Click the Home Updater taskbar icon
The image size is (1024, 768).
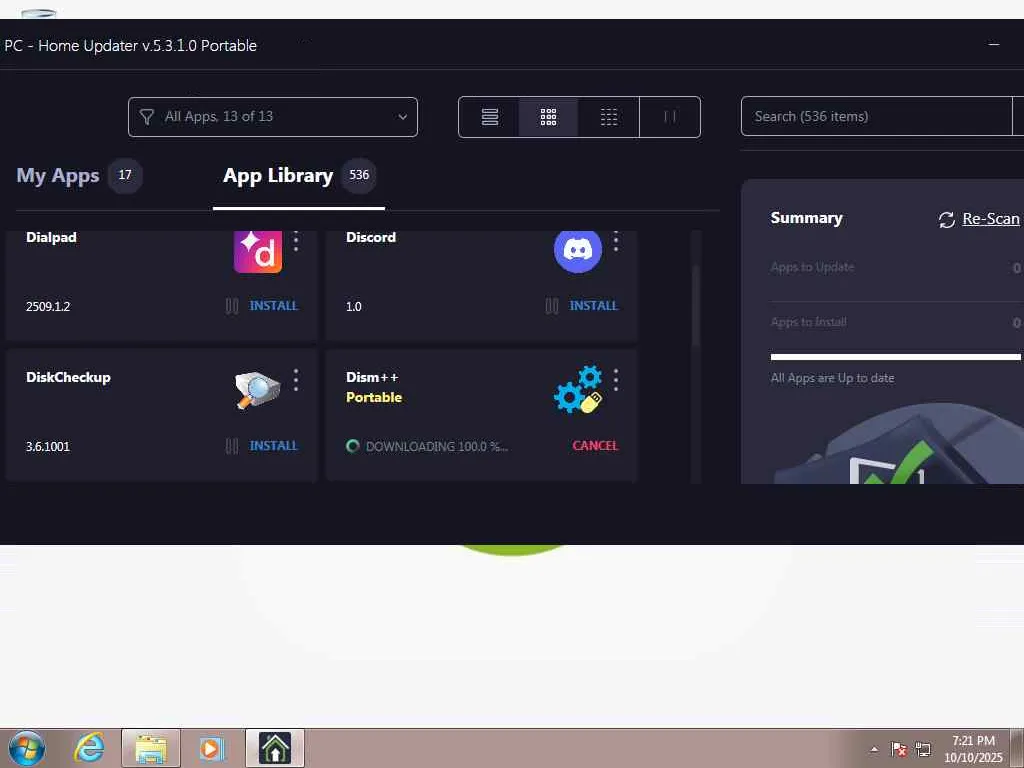(x=275, y=748)
